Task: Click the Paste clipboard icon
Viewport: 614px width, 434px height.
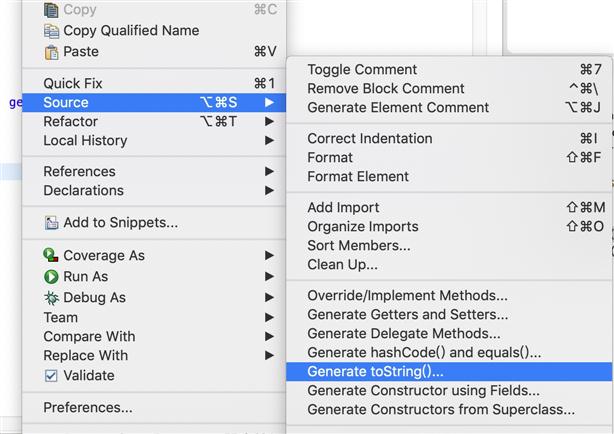Action: click(51, 52)
